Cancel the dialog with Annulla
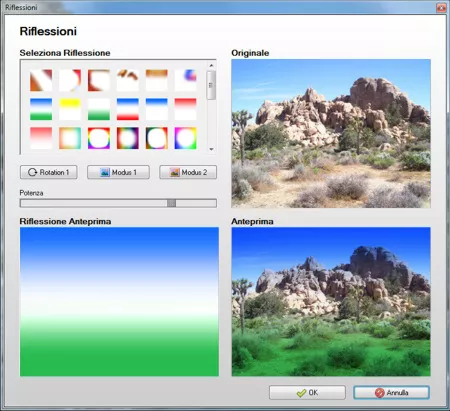Screen dimensions: 450x411 click(391, 393)
